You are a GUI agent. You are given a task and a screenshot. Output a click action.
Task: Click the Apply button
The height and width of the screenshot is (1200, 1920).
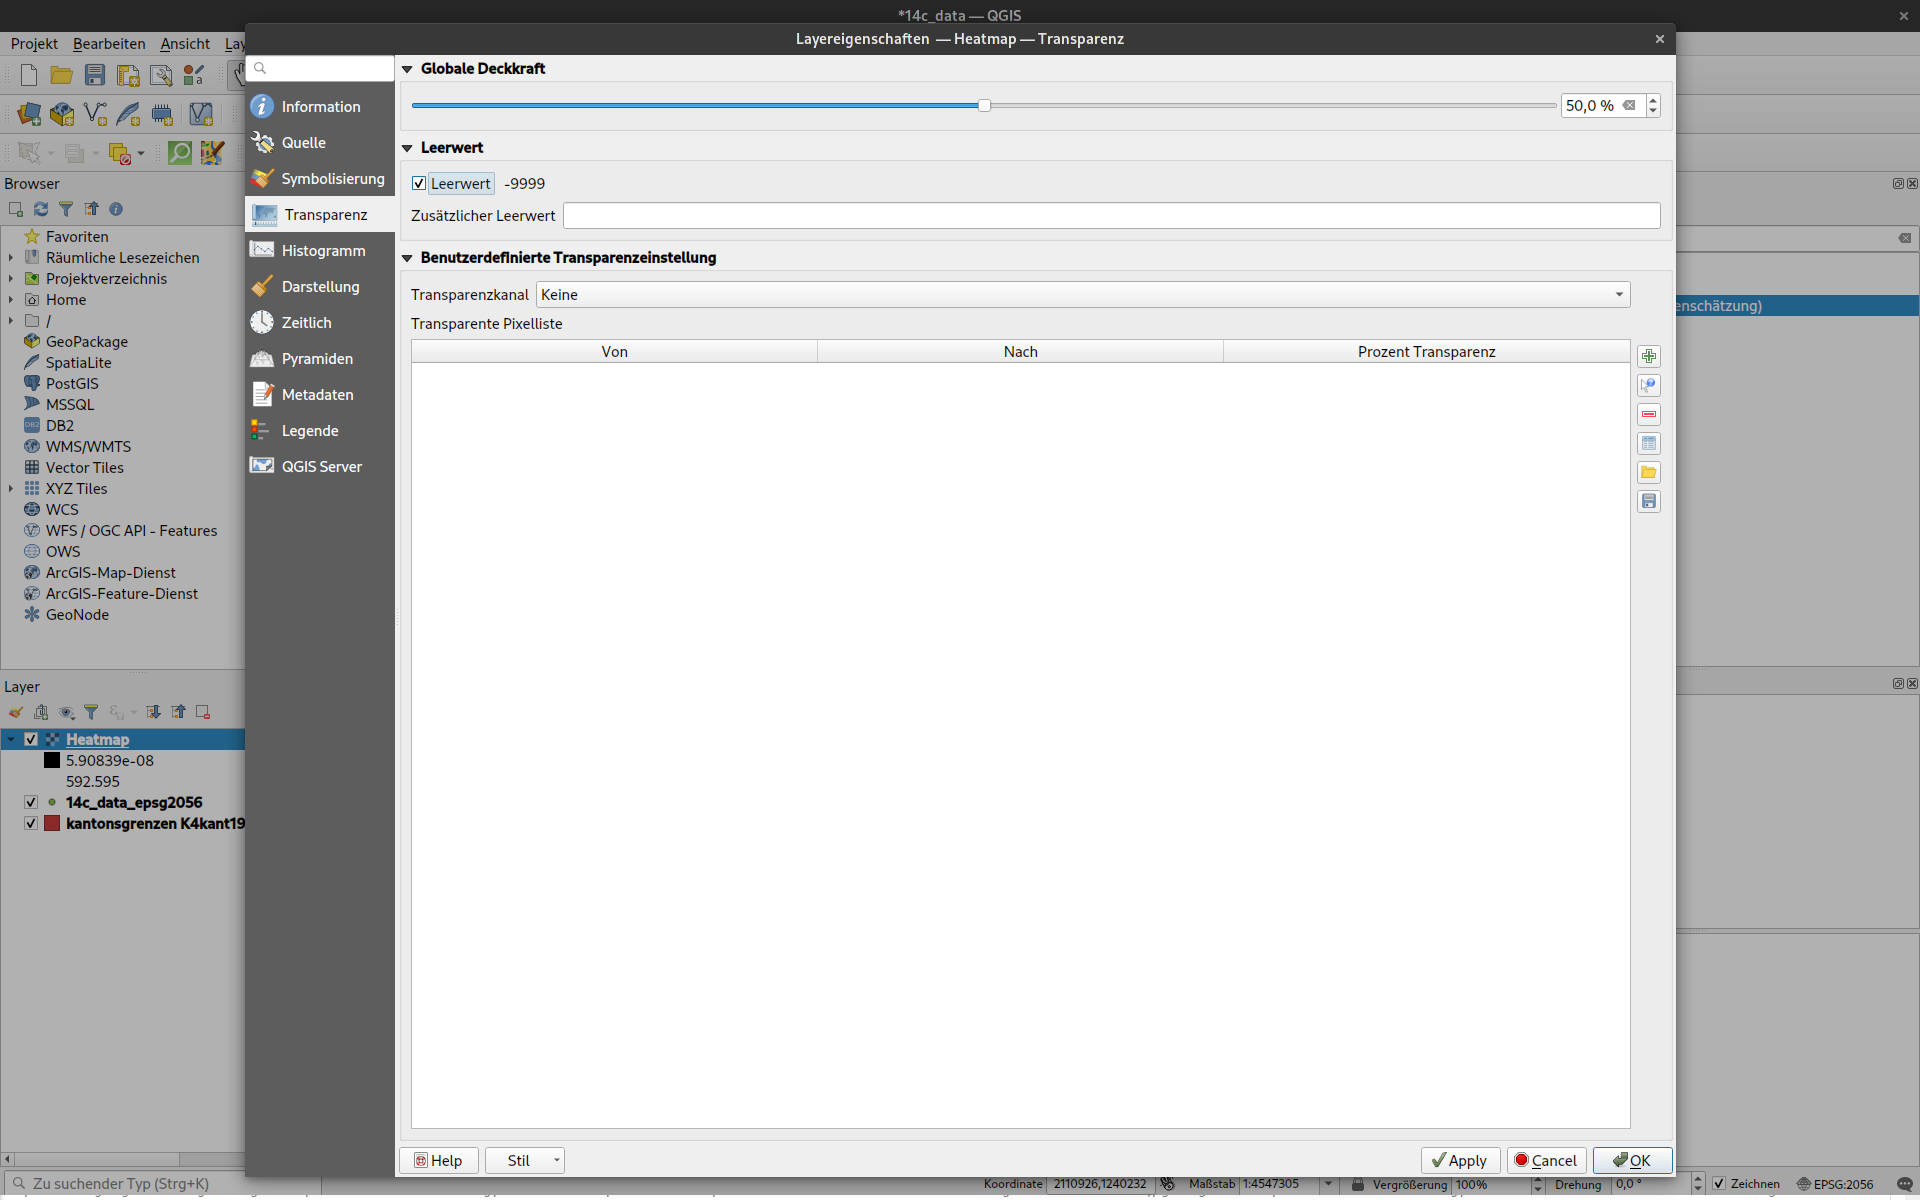1459,1160
